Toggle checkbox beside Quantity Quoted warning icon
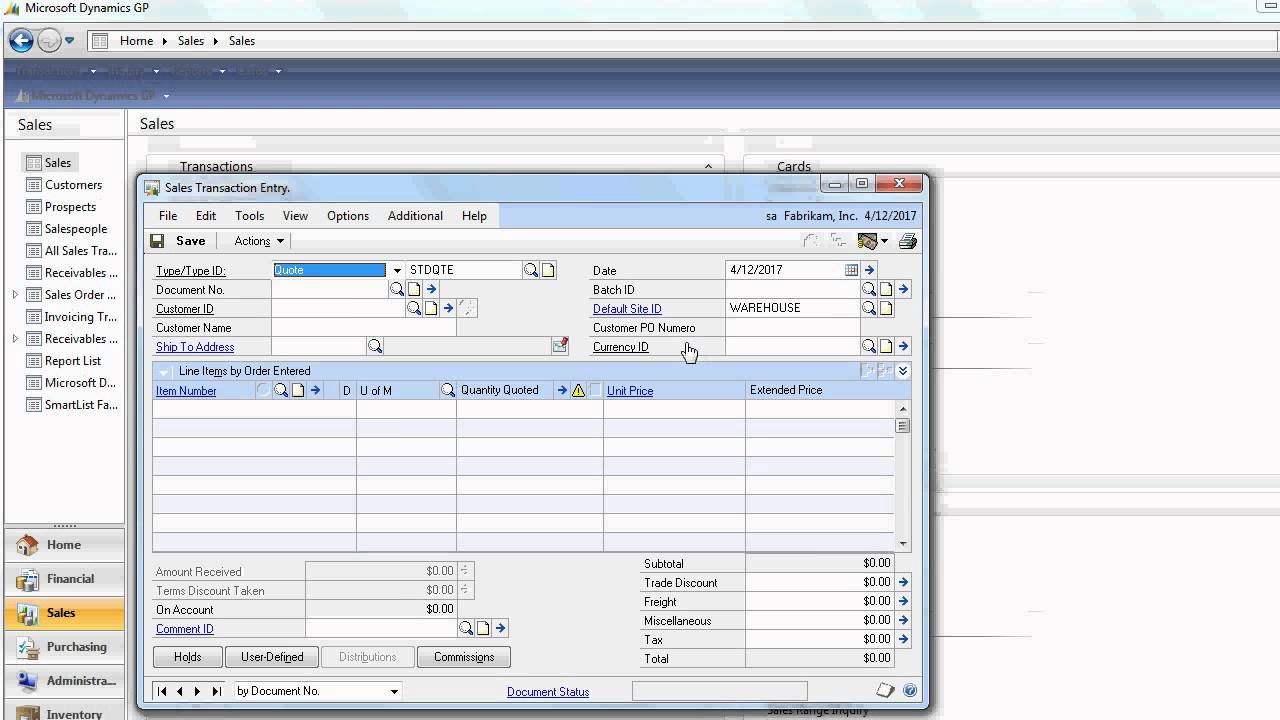This screenshot has height=720, width=1280. (596, 391)
